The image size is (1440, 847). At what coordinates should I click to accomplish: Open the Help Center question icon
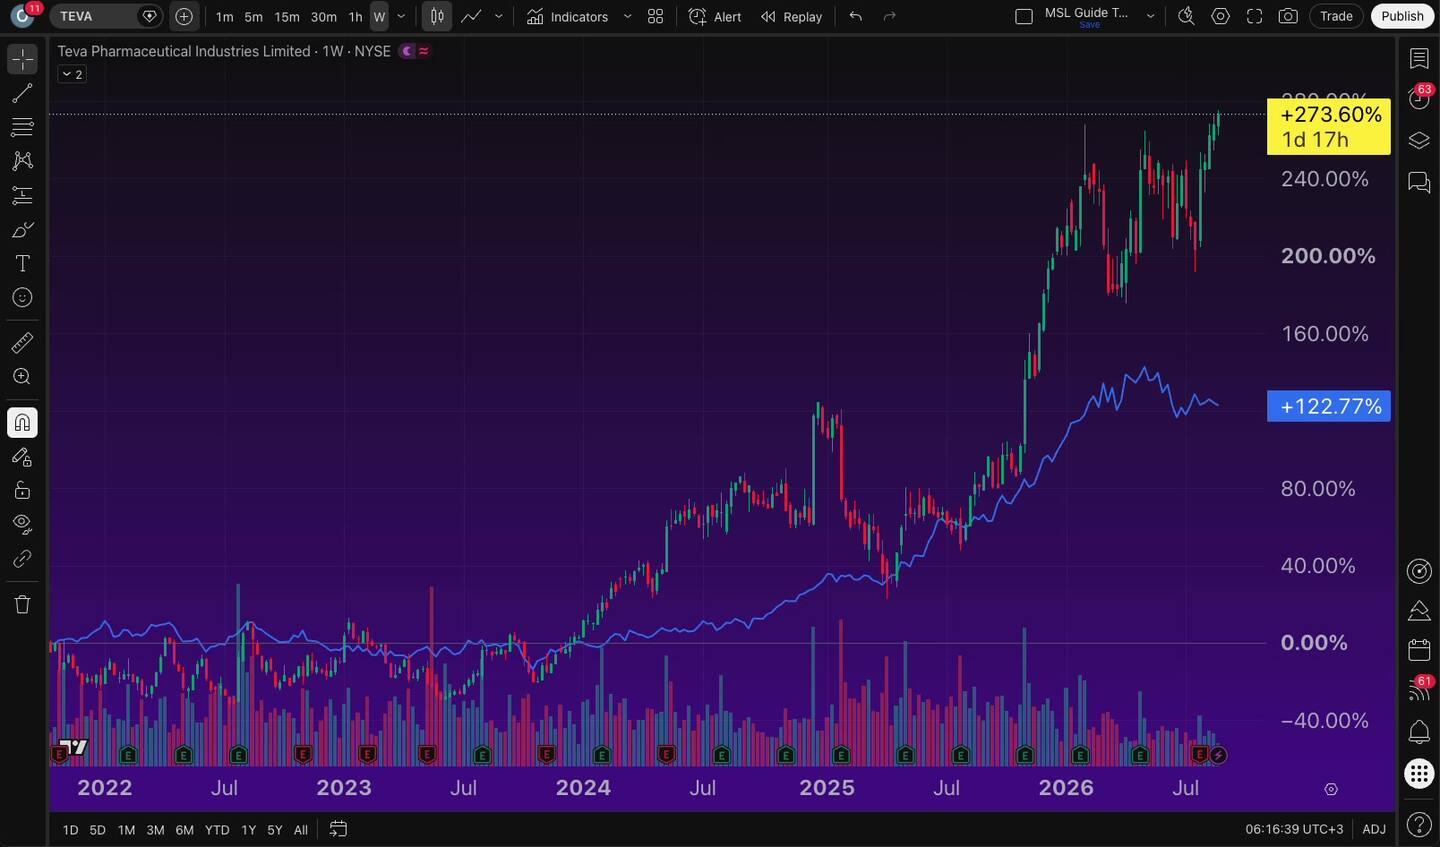[1419, 825]
